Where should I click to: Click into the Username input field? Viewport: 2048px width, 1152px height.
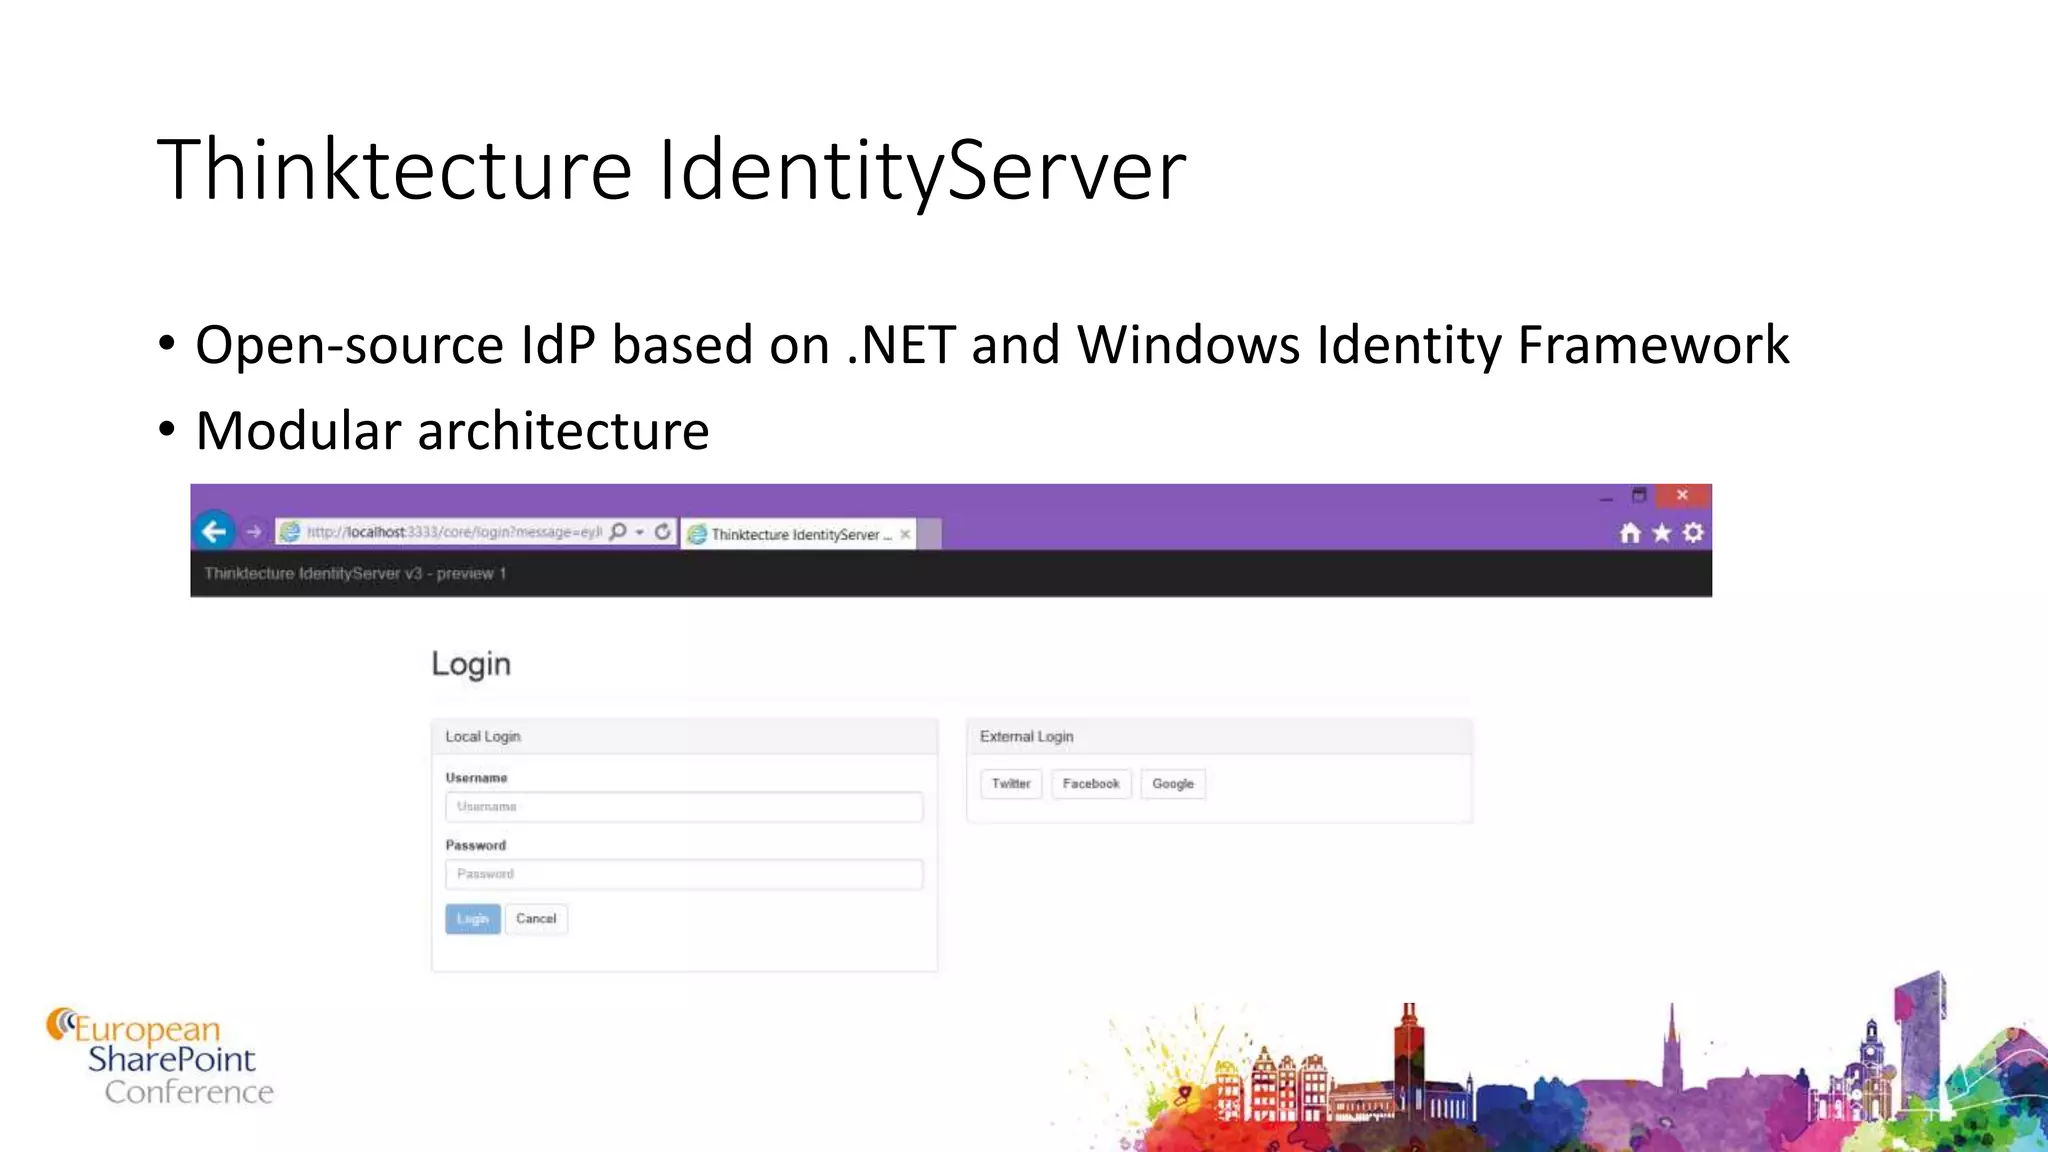pos(684,807)
